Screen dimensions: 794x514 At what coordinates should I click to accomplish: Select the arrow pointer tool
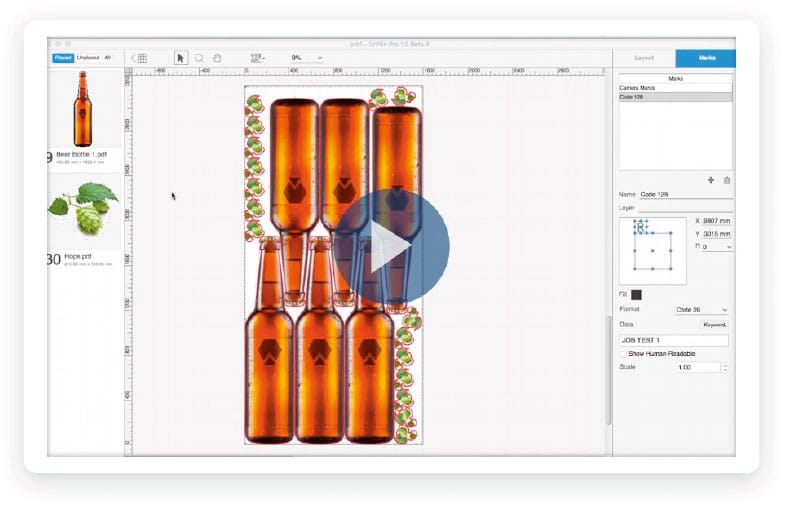[180, 58]
